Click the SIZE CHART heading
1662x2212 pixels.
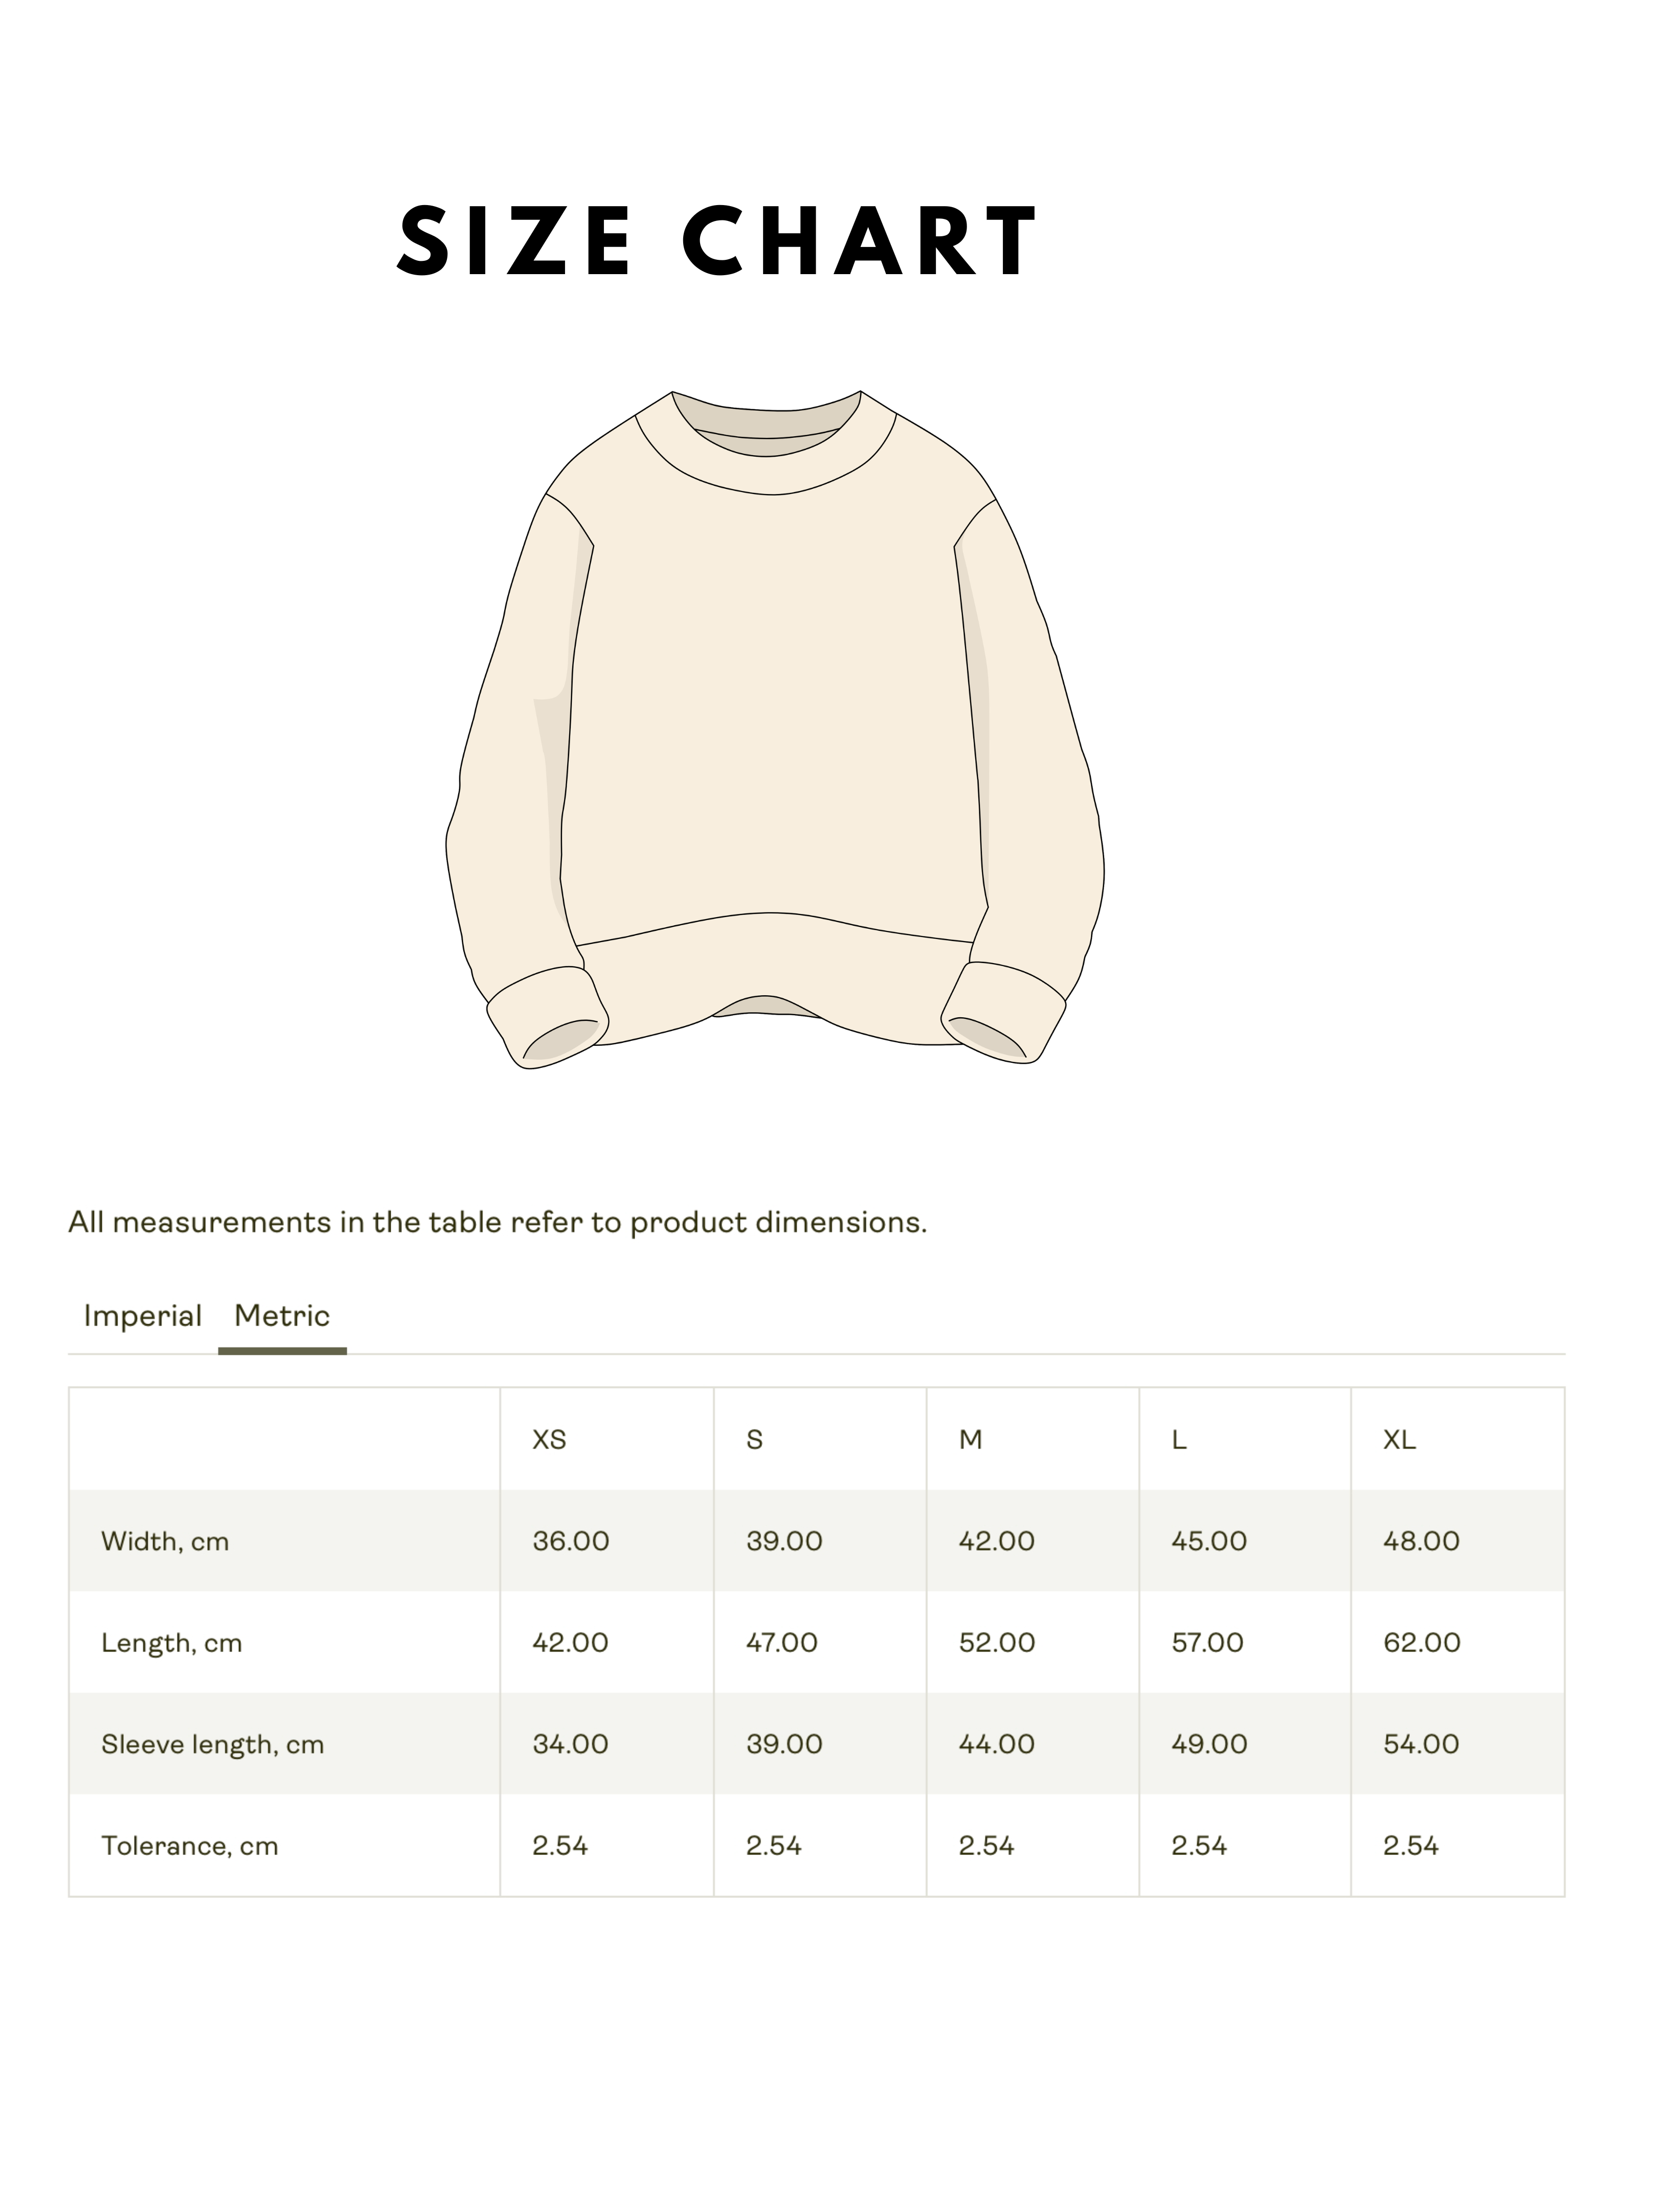tap(717, 241)
